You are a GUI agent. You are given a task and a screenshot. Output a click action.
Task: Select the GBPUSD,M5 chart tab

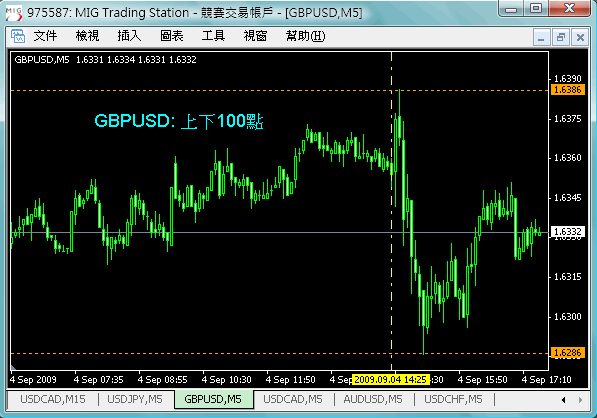[213, 399]
